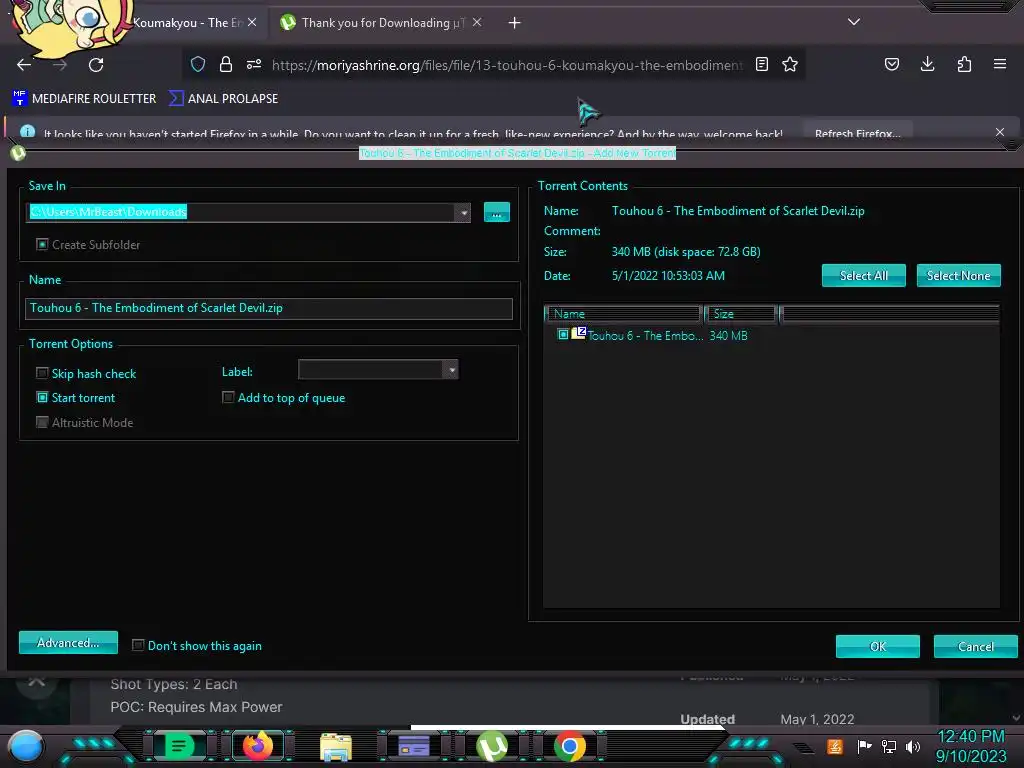Sort torrent contents by Name column
1024x768 pixels.
click(624, 314)
